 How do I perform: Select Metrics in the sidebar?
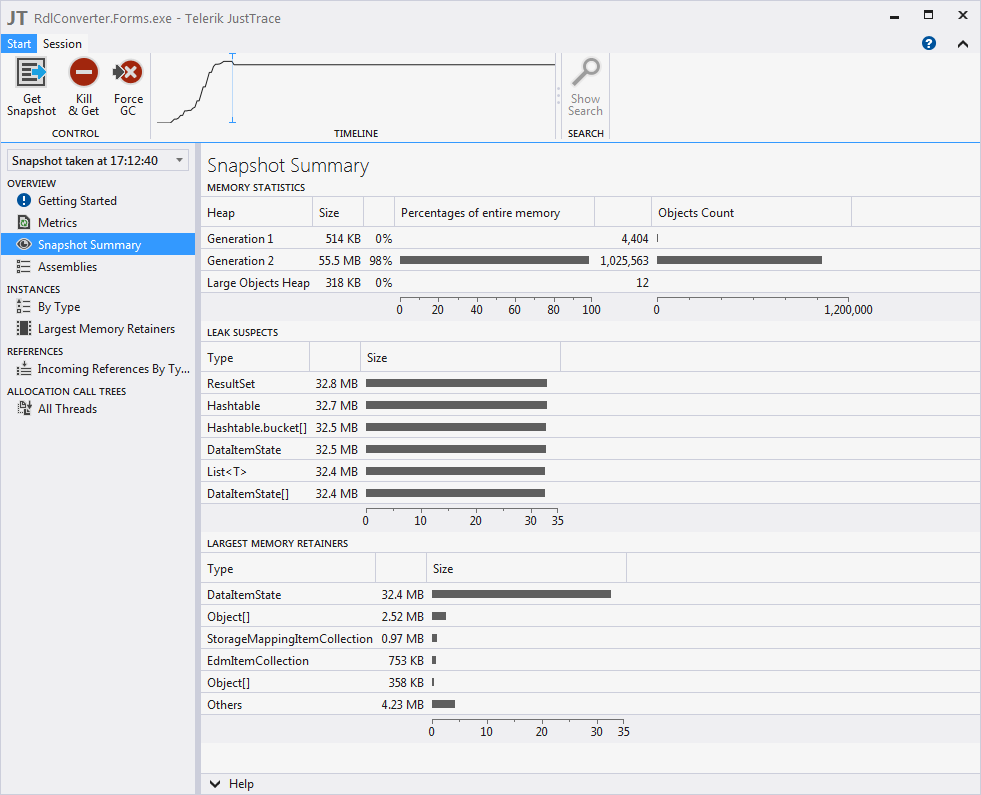click(x=57, y=223)
